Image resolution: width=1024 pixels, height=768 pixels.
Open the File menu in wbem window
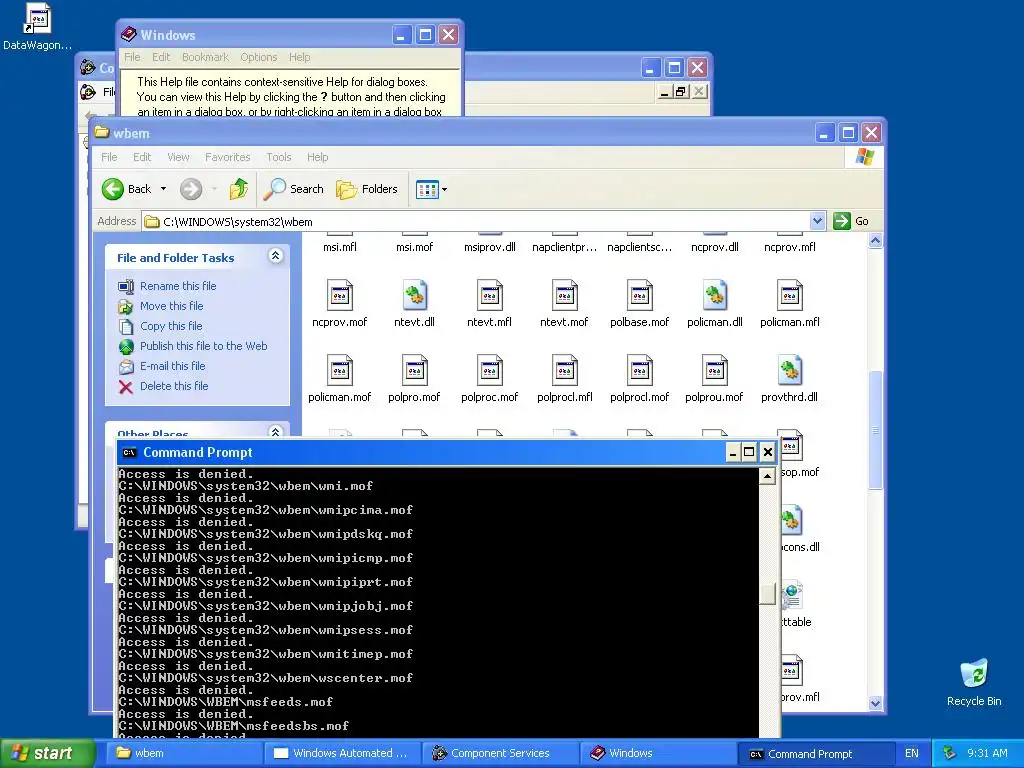coord(109,157)
